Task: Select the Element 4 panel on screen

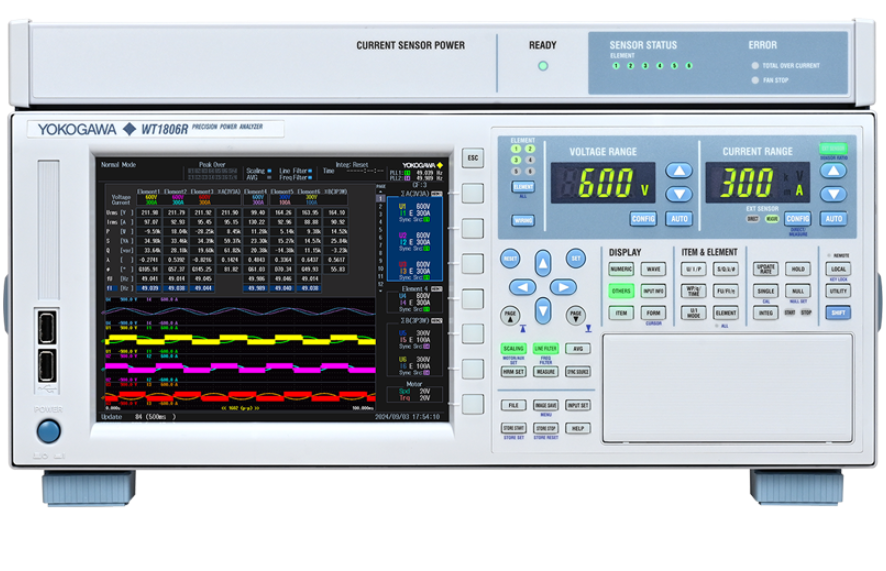Action: (x=413, y=301)
